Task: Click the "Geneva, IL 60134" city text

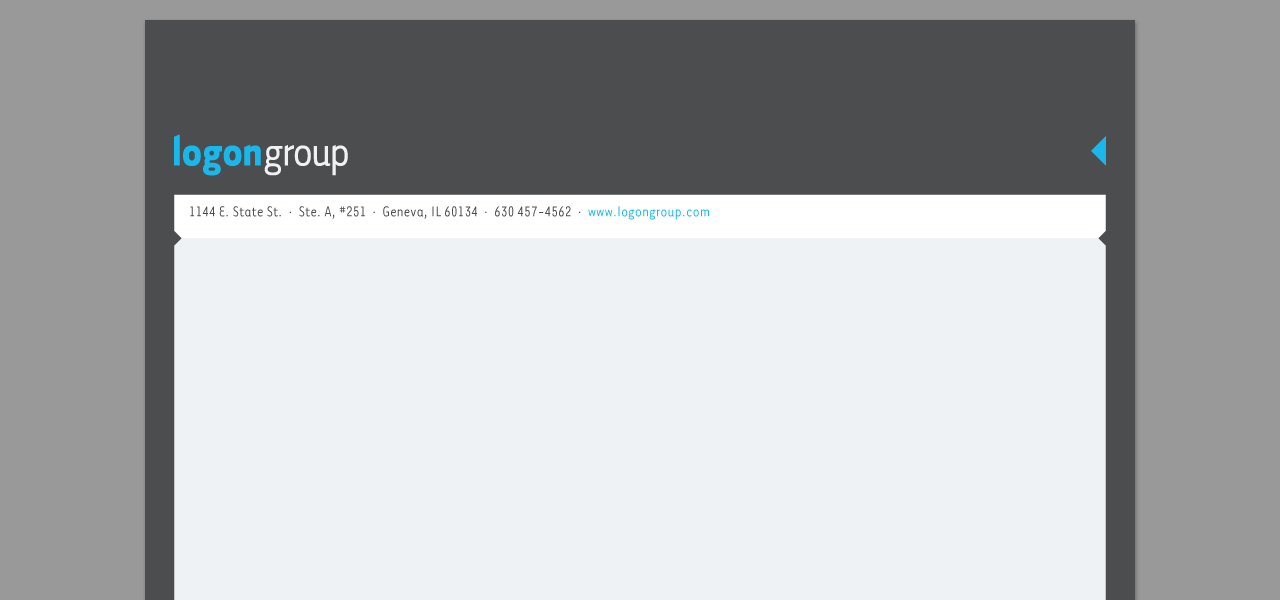Action: [x=430, y=212]
